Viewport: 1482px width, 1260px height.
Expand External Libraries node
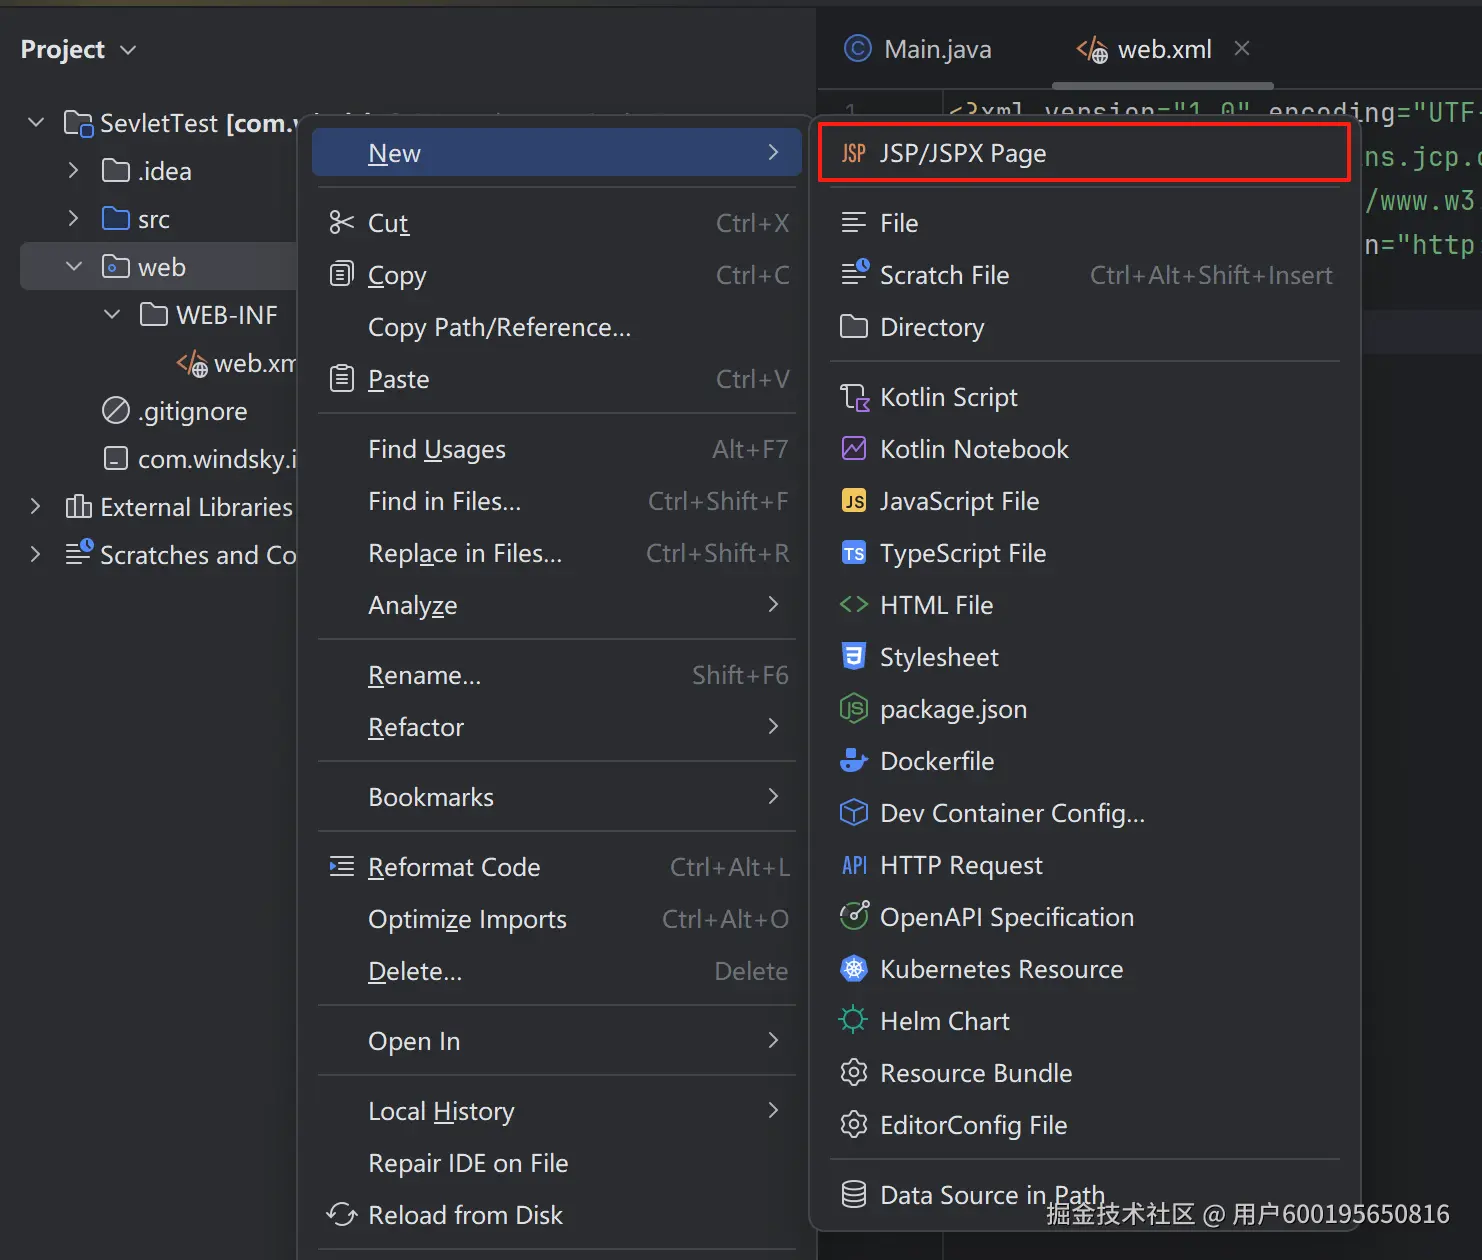point(36,506)
